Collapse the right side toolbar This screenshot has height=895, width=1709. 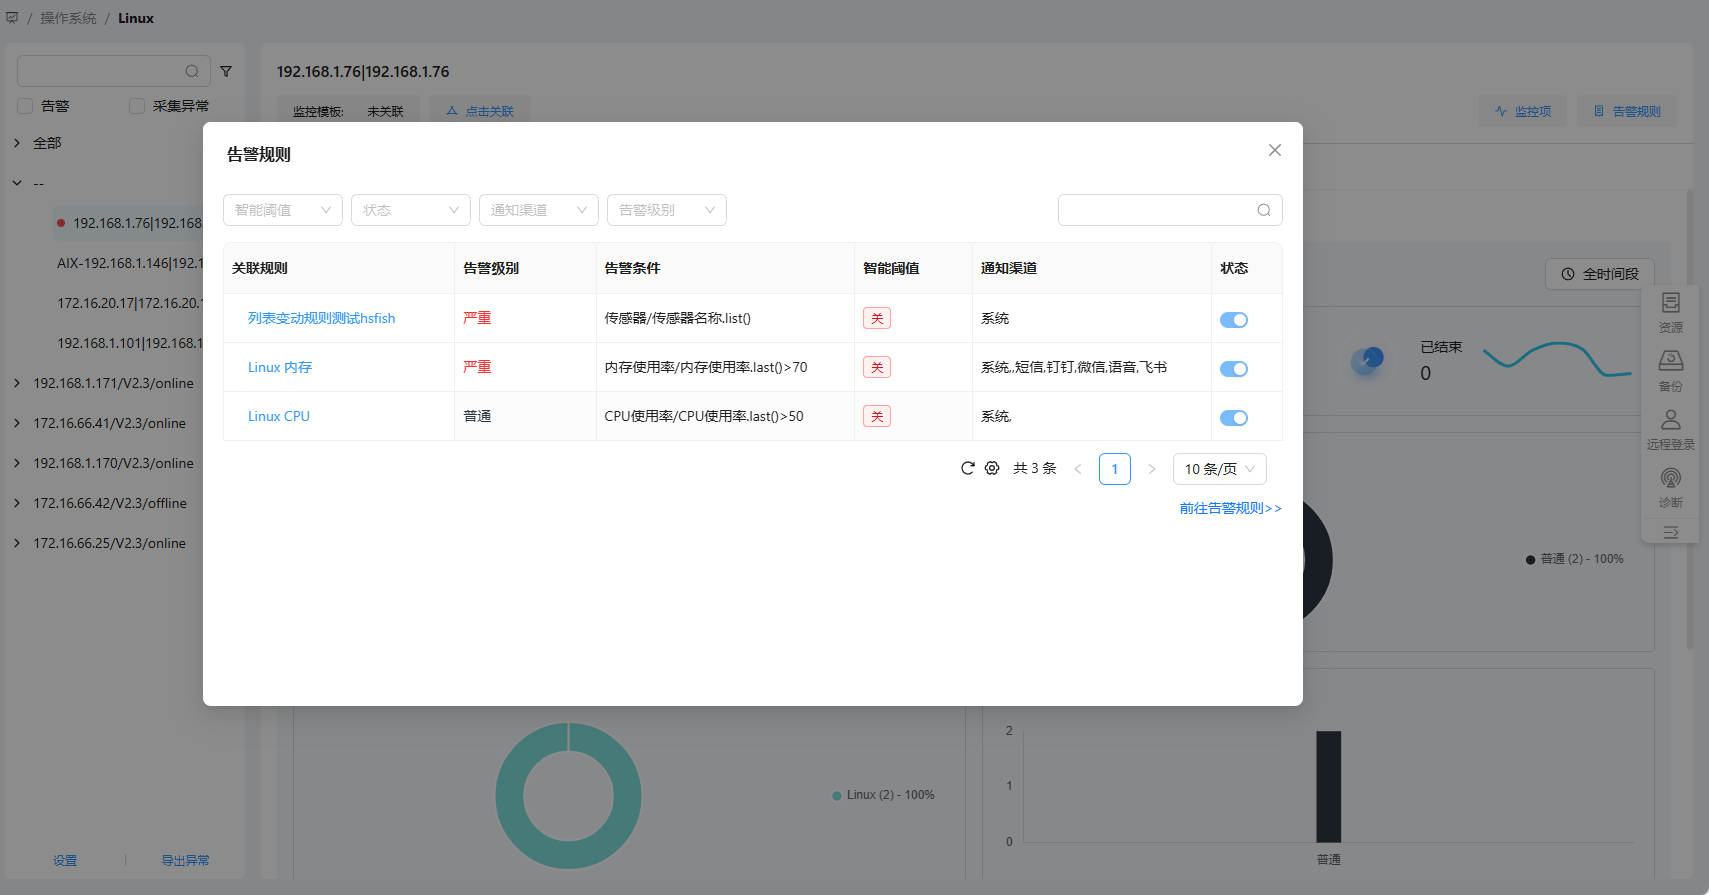tap(1671, 533)
